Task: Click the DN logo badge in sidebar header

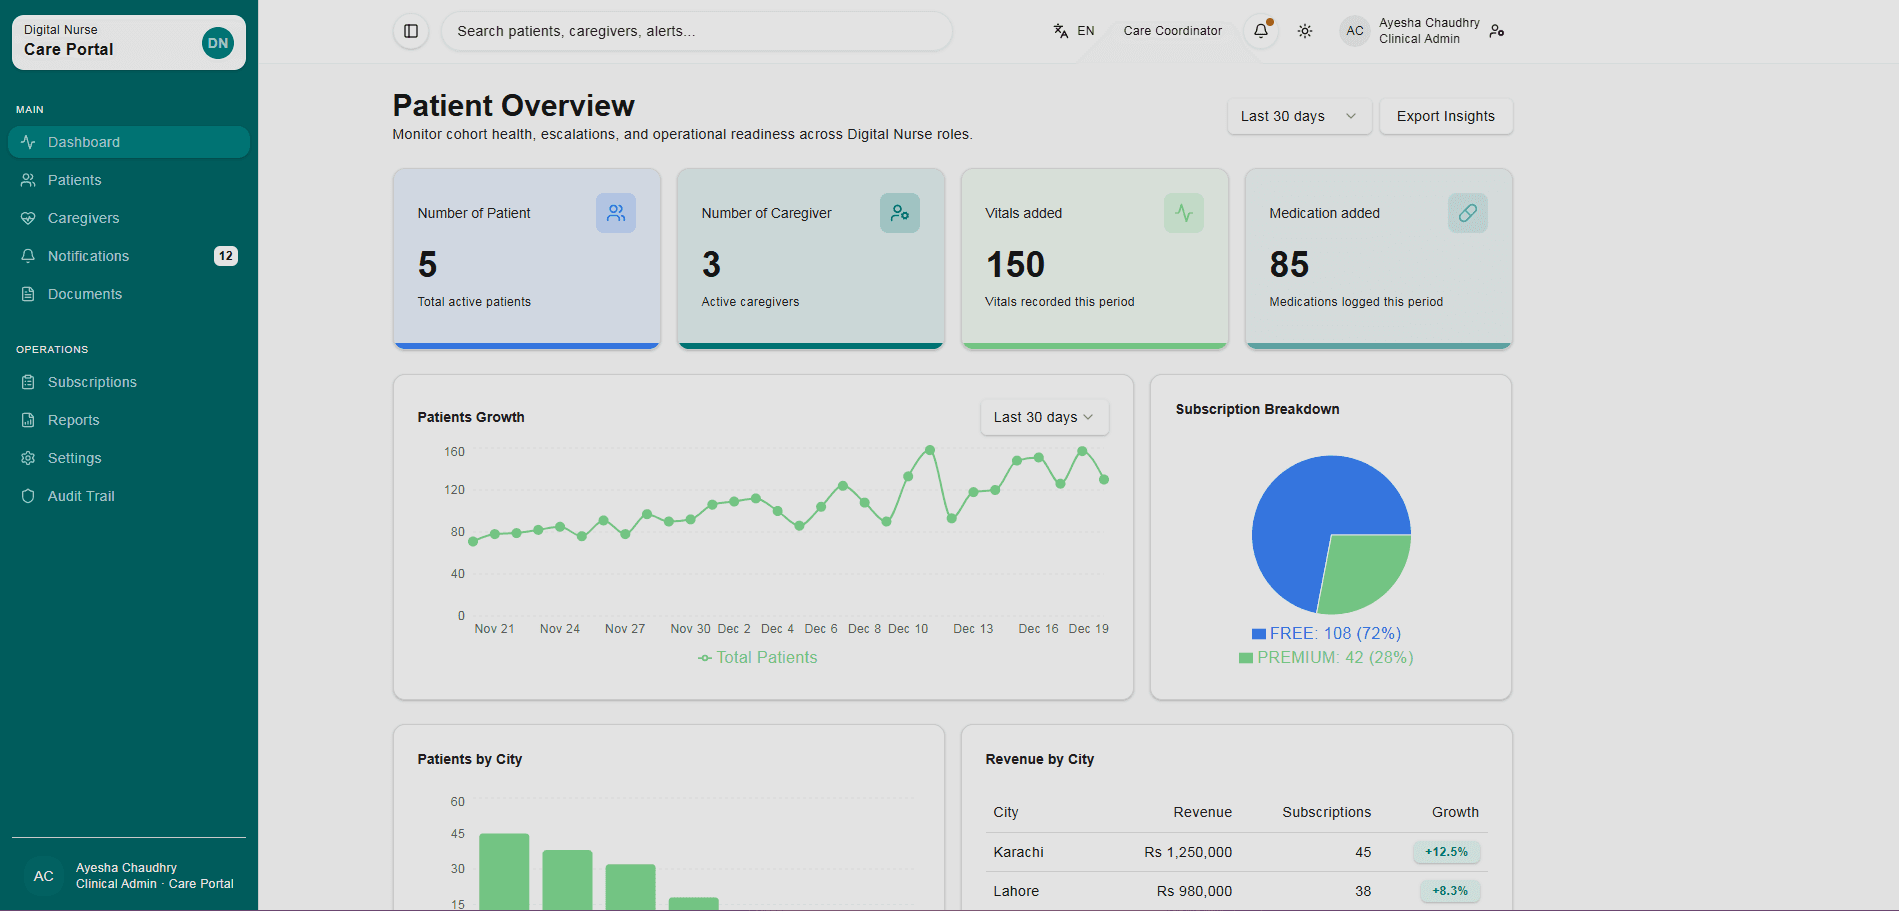Action: coord(218,43)
